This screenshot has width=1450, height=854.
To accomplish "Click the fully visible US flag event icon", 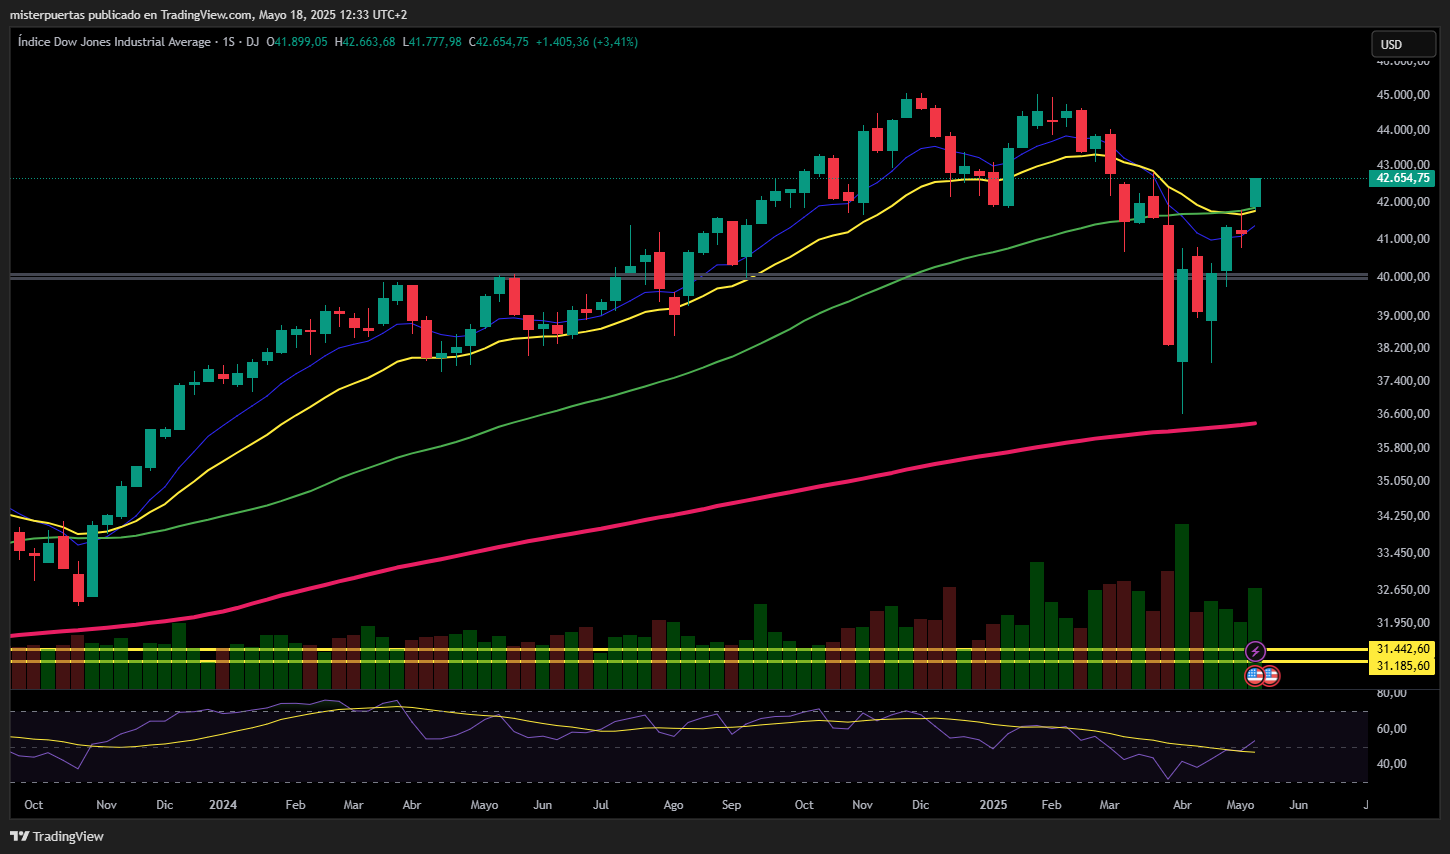I will 1254,676.
